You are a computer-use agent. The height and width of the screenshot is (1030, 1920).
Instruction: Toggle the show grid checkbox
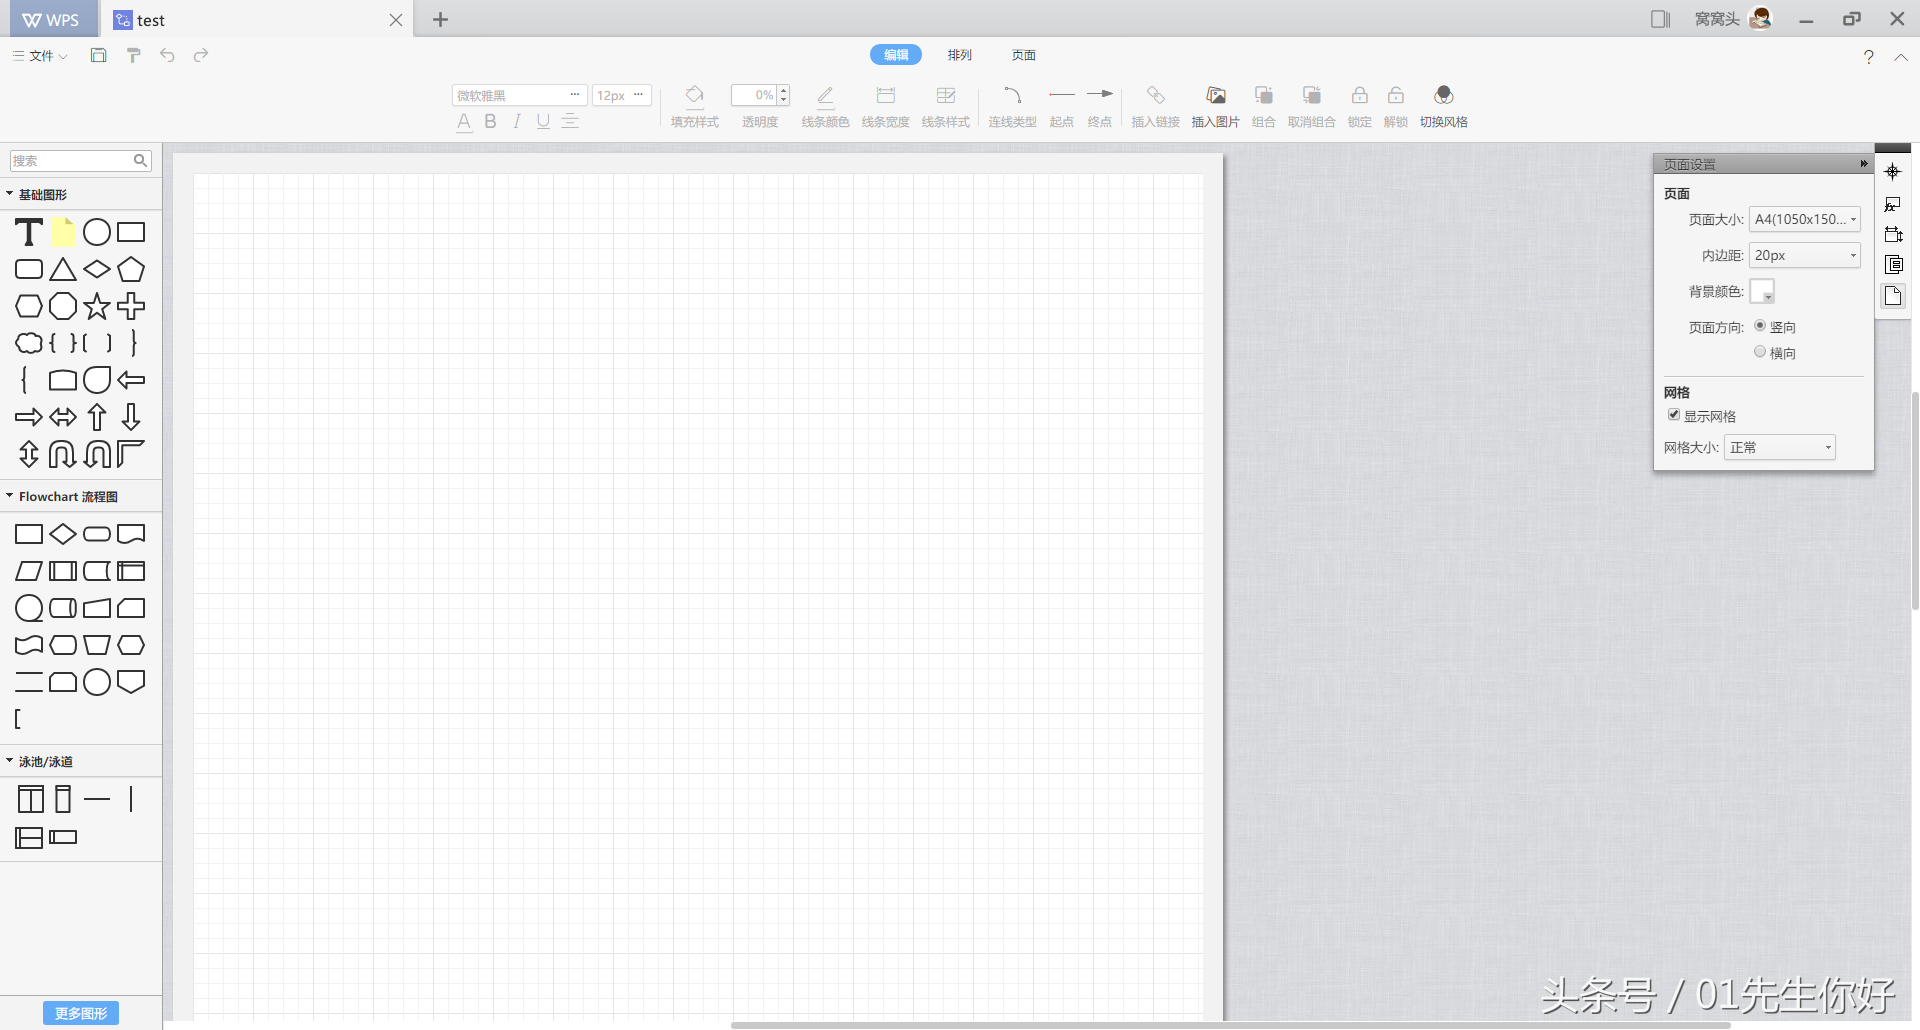tap(1673, 415)
